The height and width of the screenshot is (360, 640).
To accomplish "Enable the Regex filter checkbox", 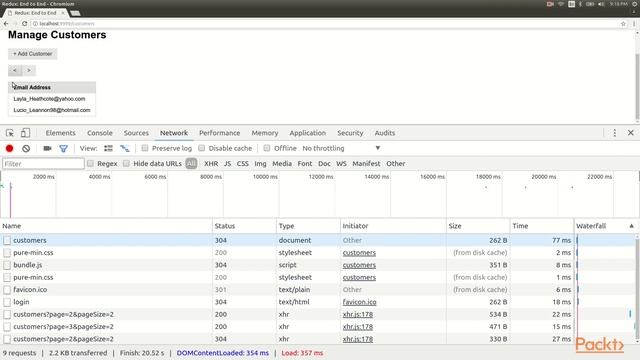I will point(91,164).
